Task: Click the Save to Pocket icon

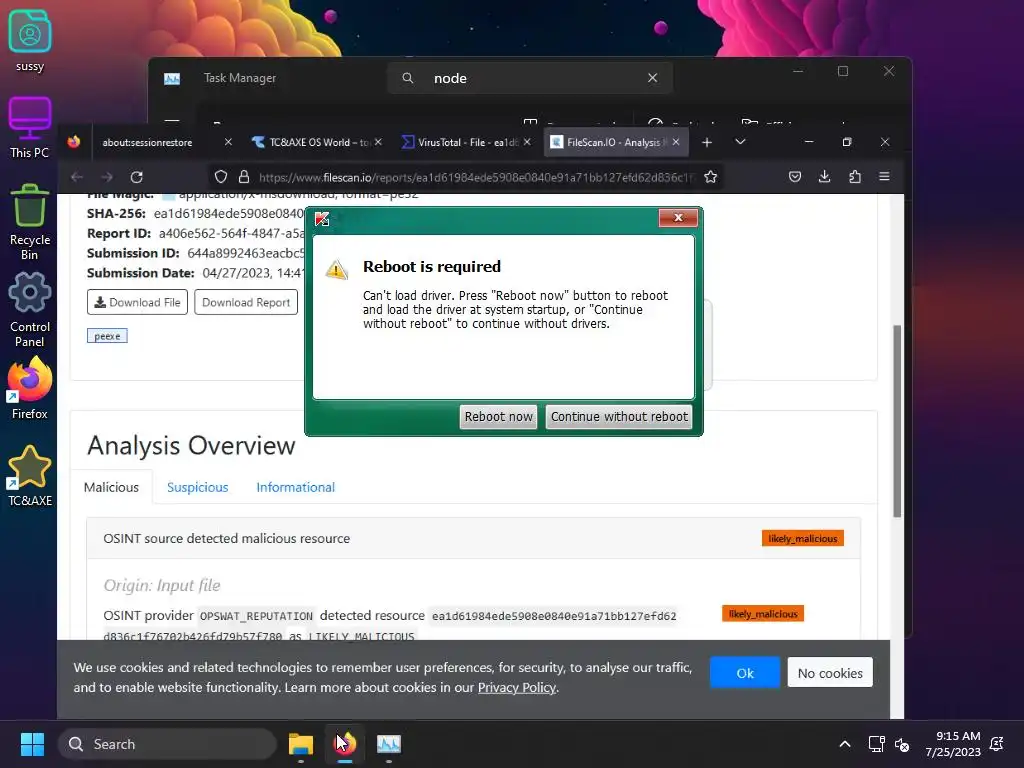Action: [x=795, y=176]
